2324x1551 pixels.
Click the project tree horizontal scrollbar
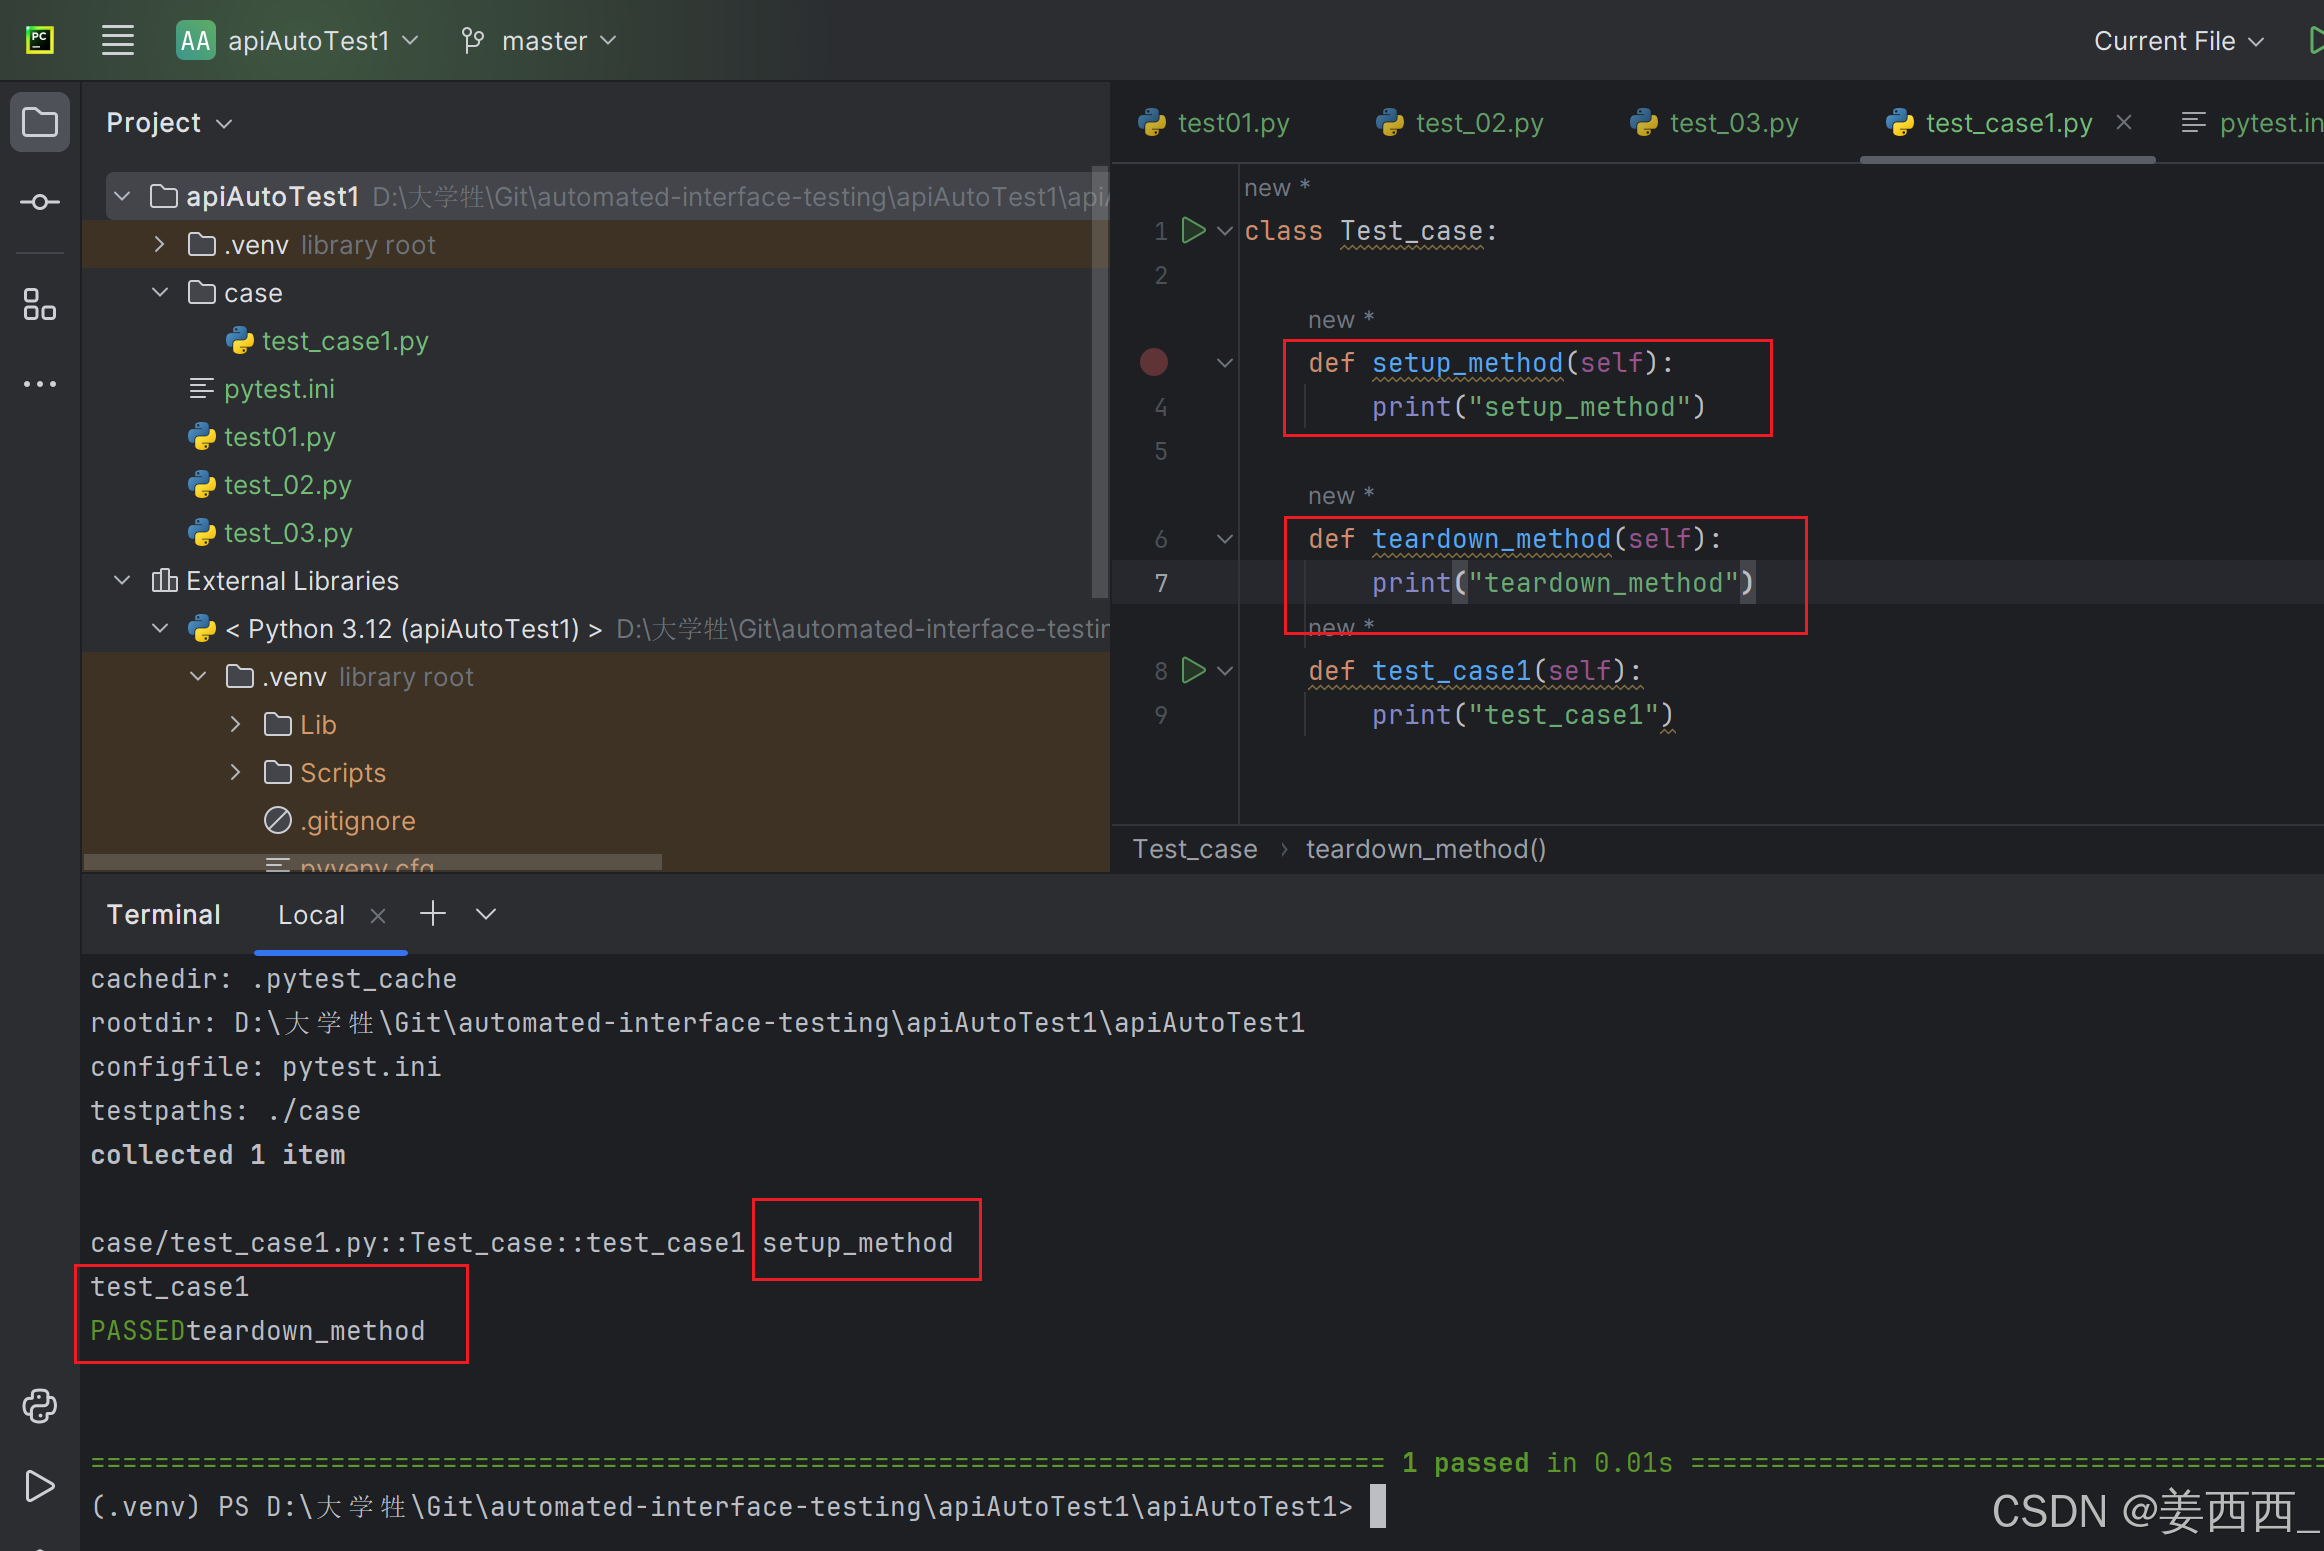(x=372, y=861)
